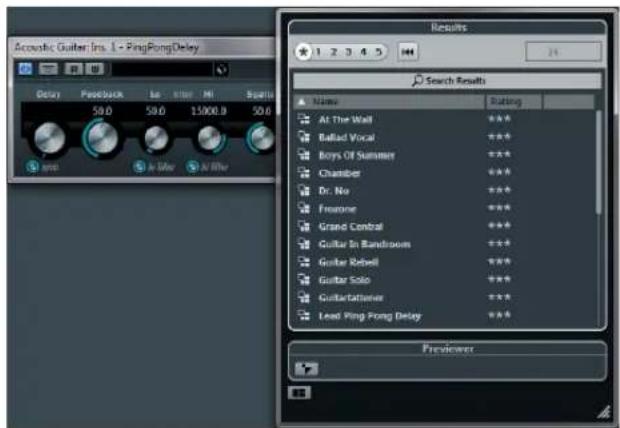Viewport: 620px width, 428px height.
Task: Select the Grand Central preset
Action: [x=351, y=227]
